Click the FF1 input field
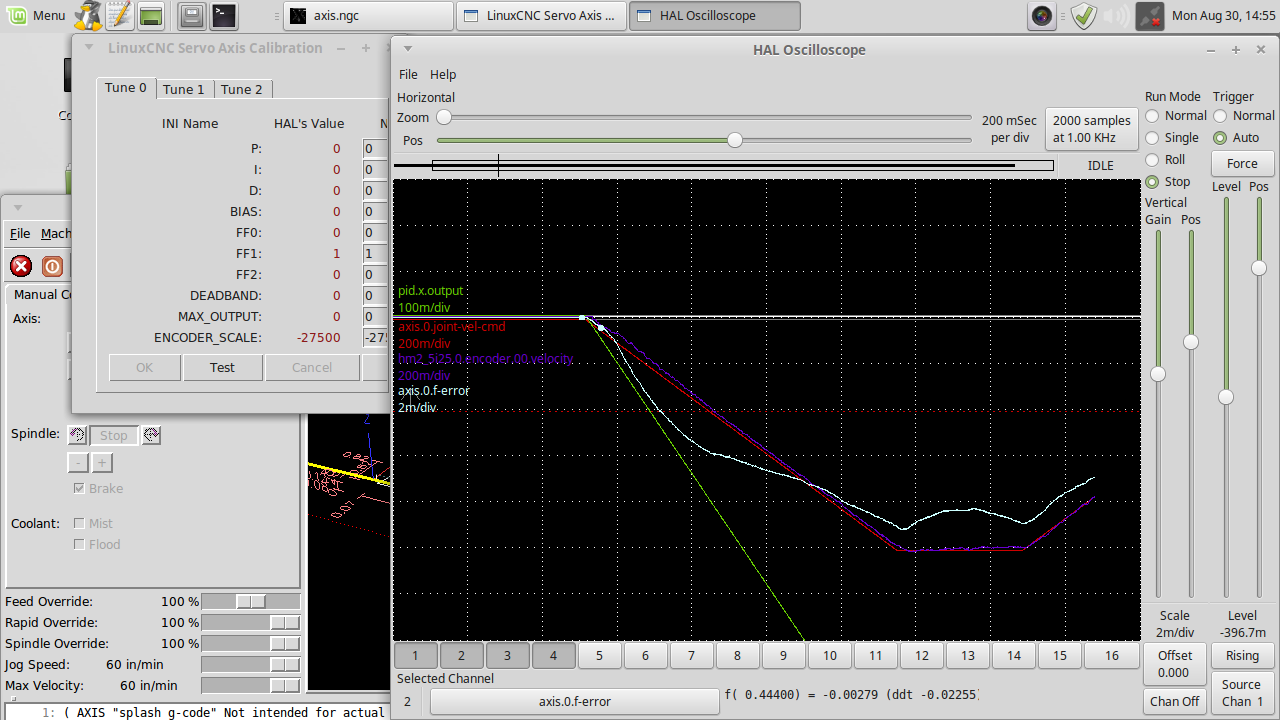1280x720 pixels. tap(375, 254)
